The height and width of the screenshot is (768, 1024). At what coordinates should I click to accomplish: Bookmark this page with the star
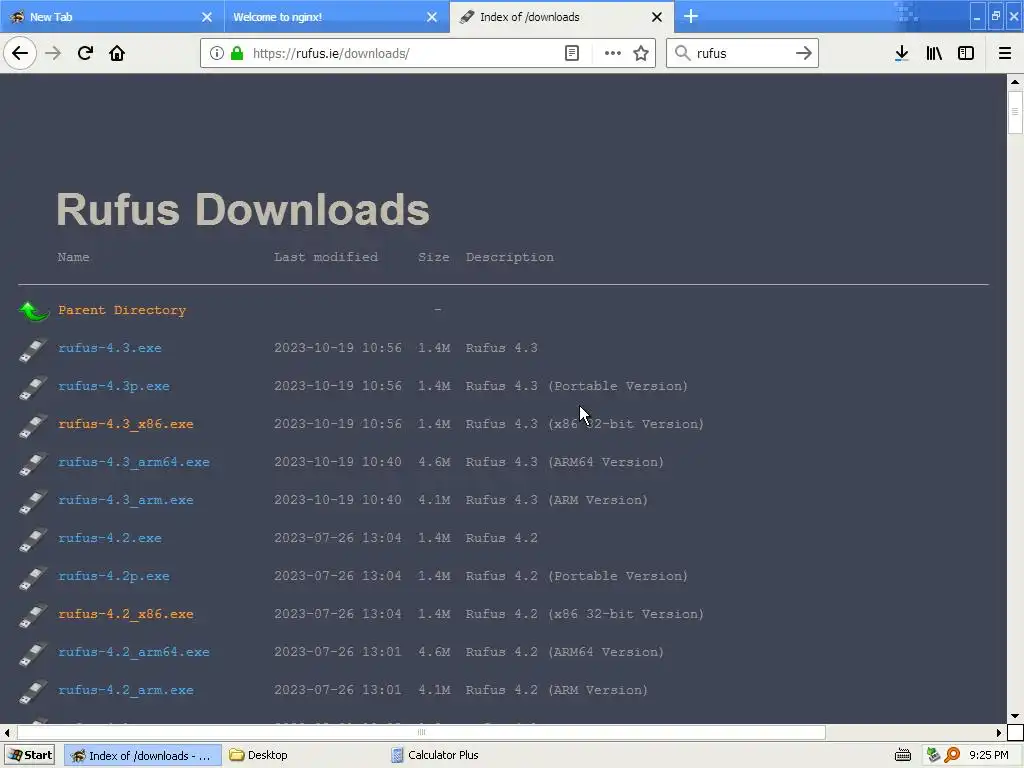[x=641, y=53]
